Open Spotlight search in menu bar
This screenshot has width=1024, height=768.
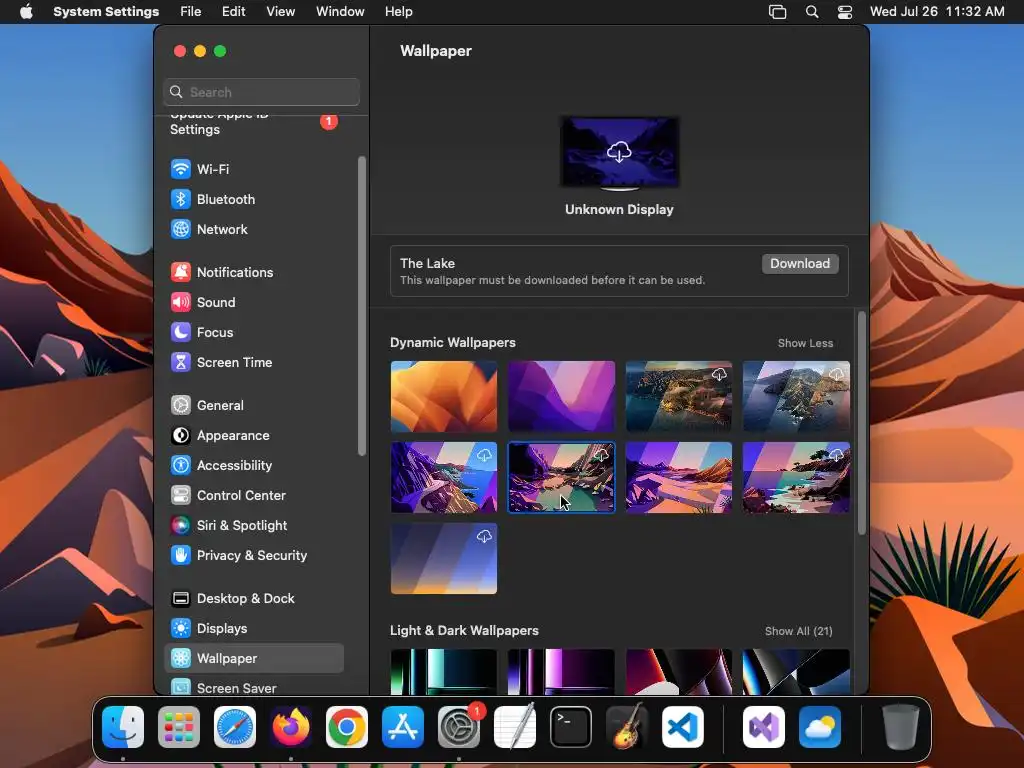(x=812, y=12)
